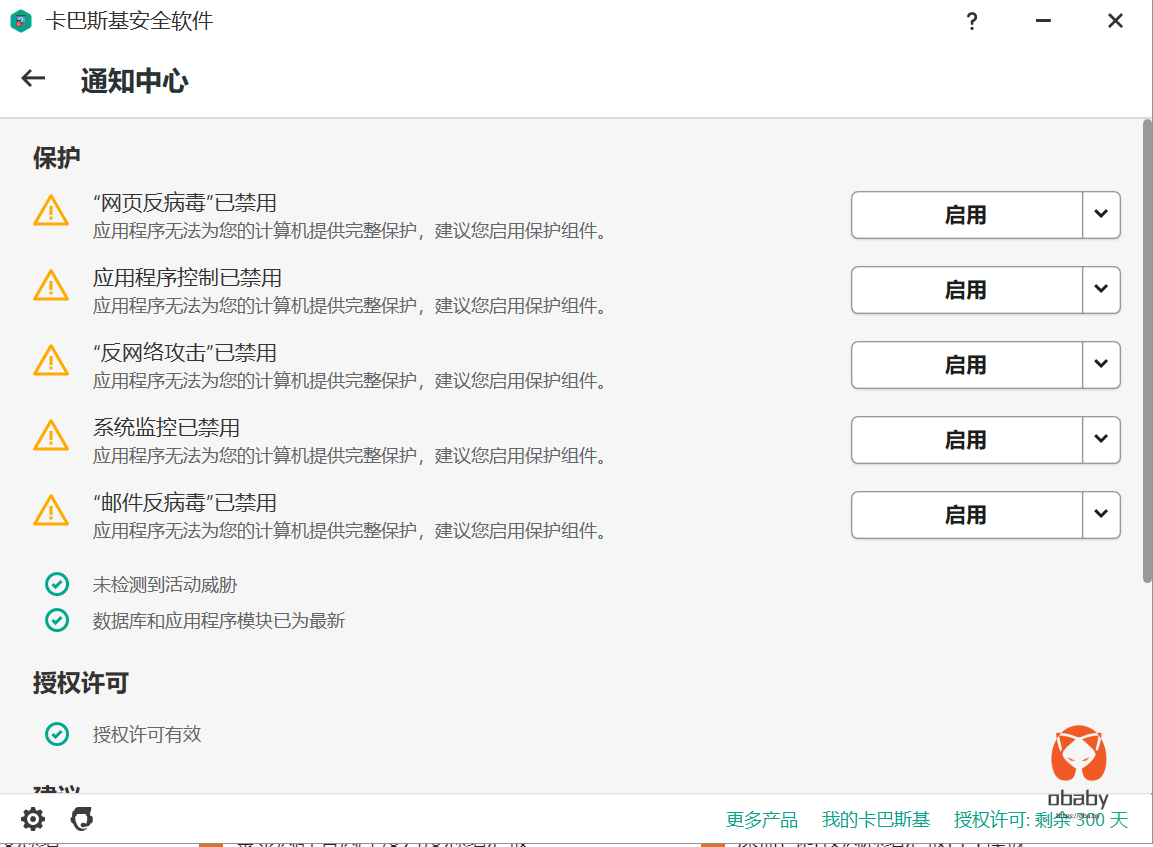The image size is (1153, 847).
Task: Click green check for 数据库和应用程序模块已为最新
Action: tap(57, 620)
